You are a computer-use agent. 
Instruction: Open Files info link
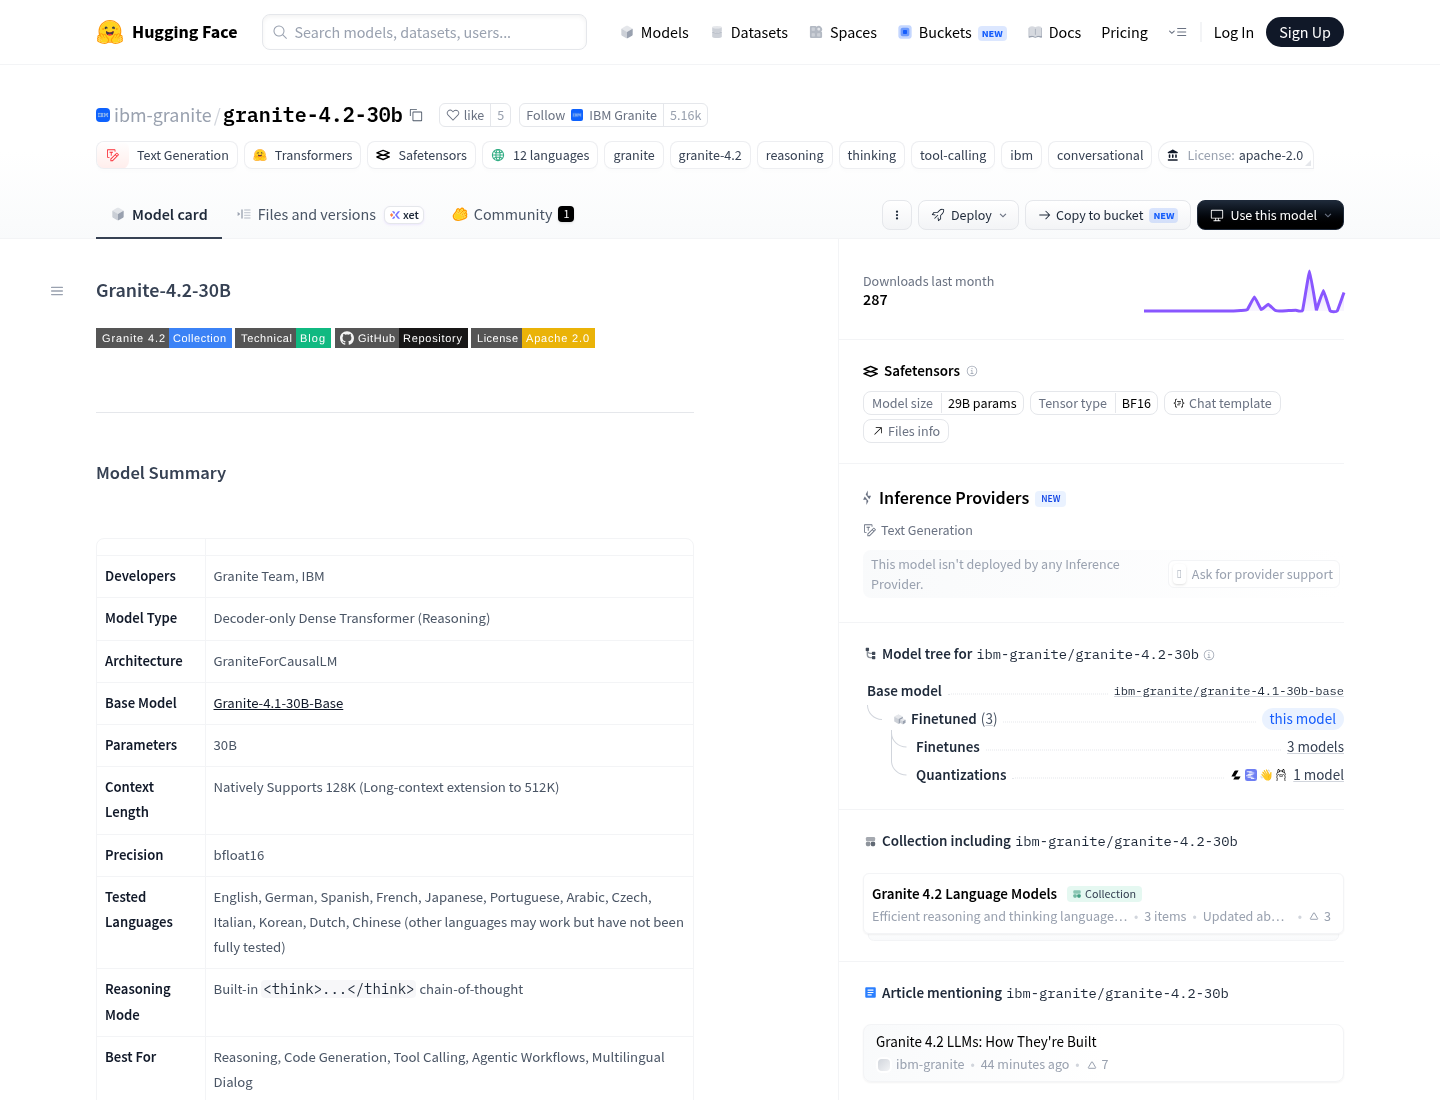(x=906, y=431)
